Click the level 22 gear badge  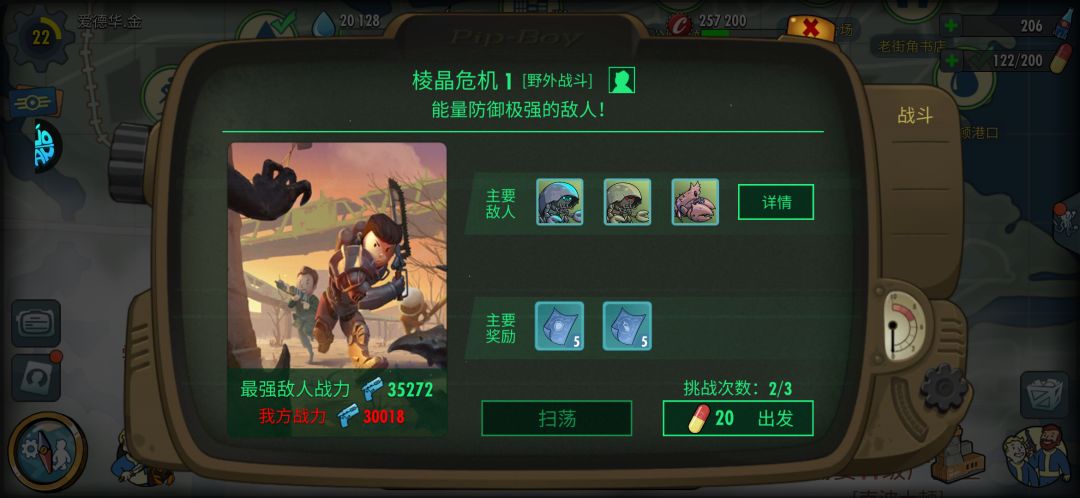coord(41,37)
